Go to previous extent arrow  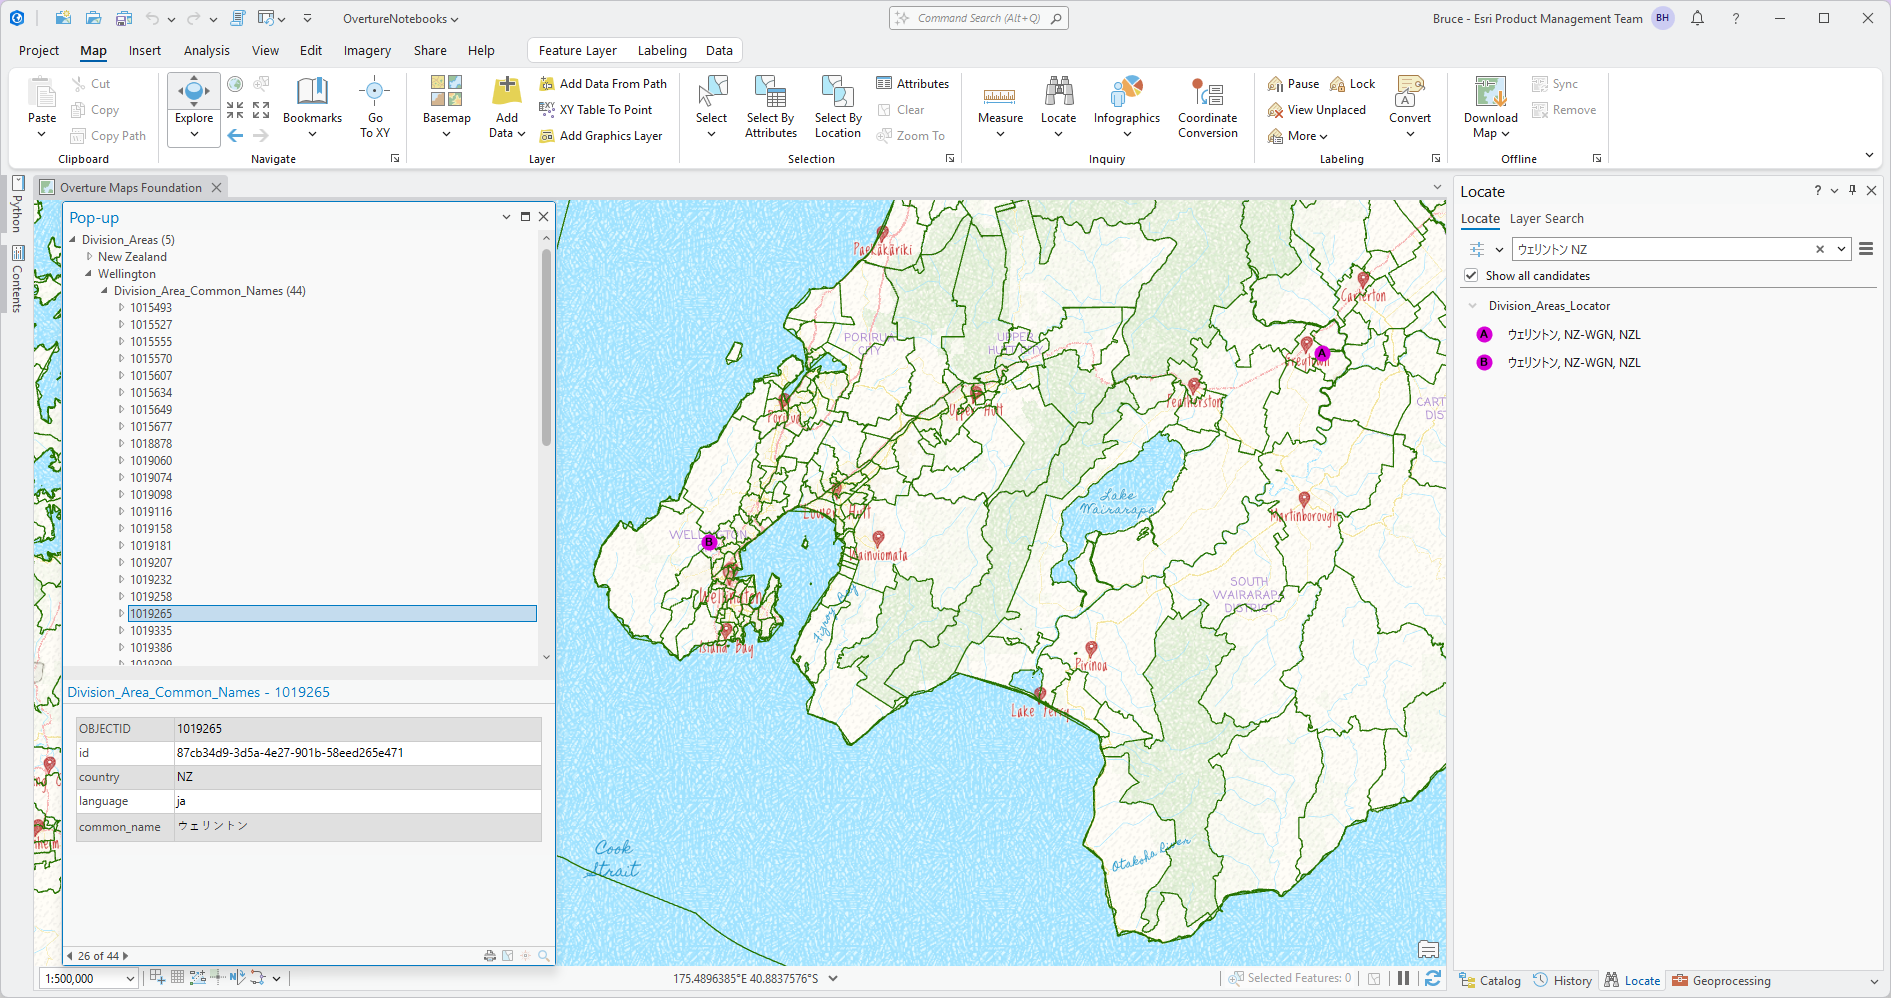pyautogui.click(x=235, y=135)
